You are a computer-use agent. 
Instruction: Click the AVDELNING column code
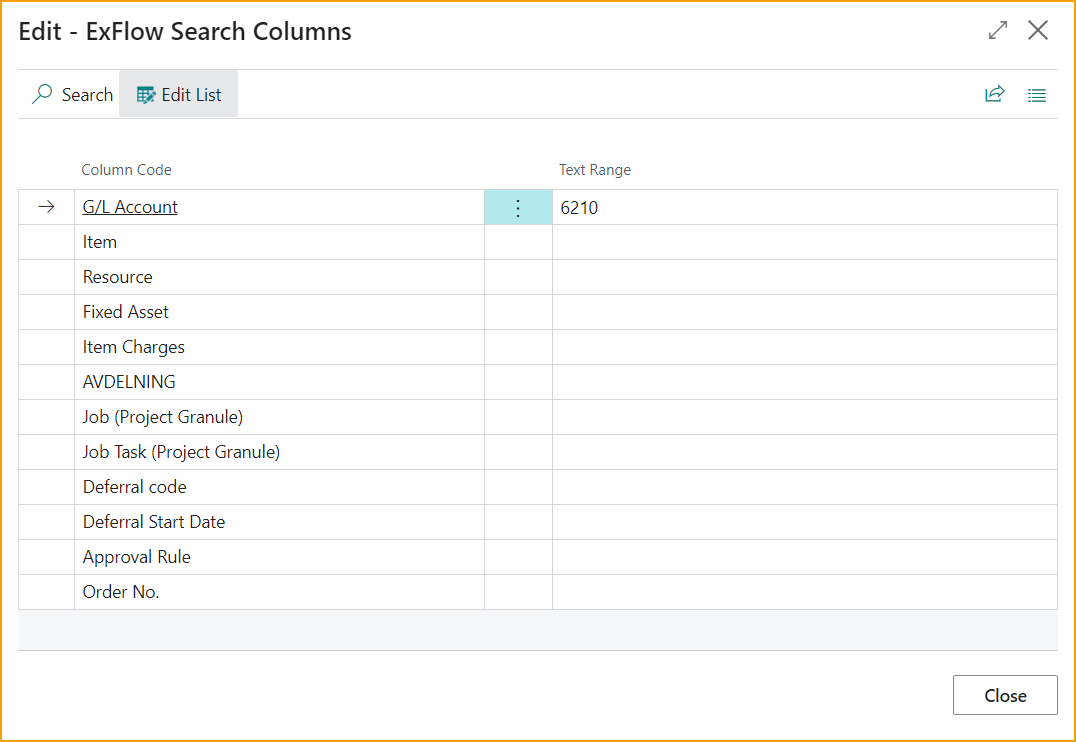[128, 382]
